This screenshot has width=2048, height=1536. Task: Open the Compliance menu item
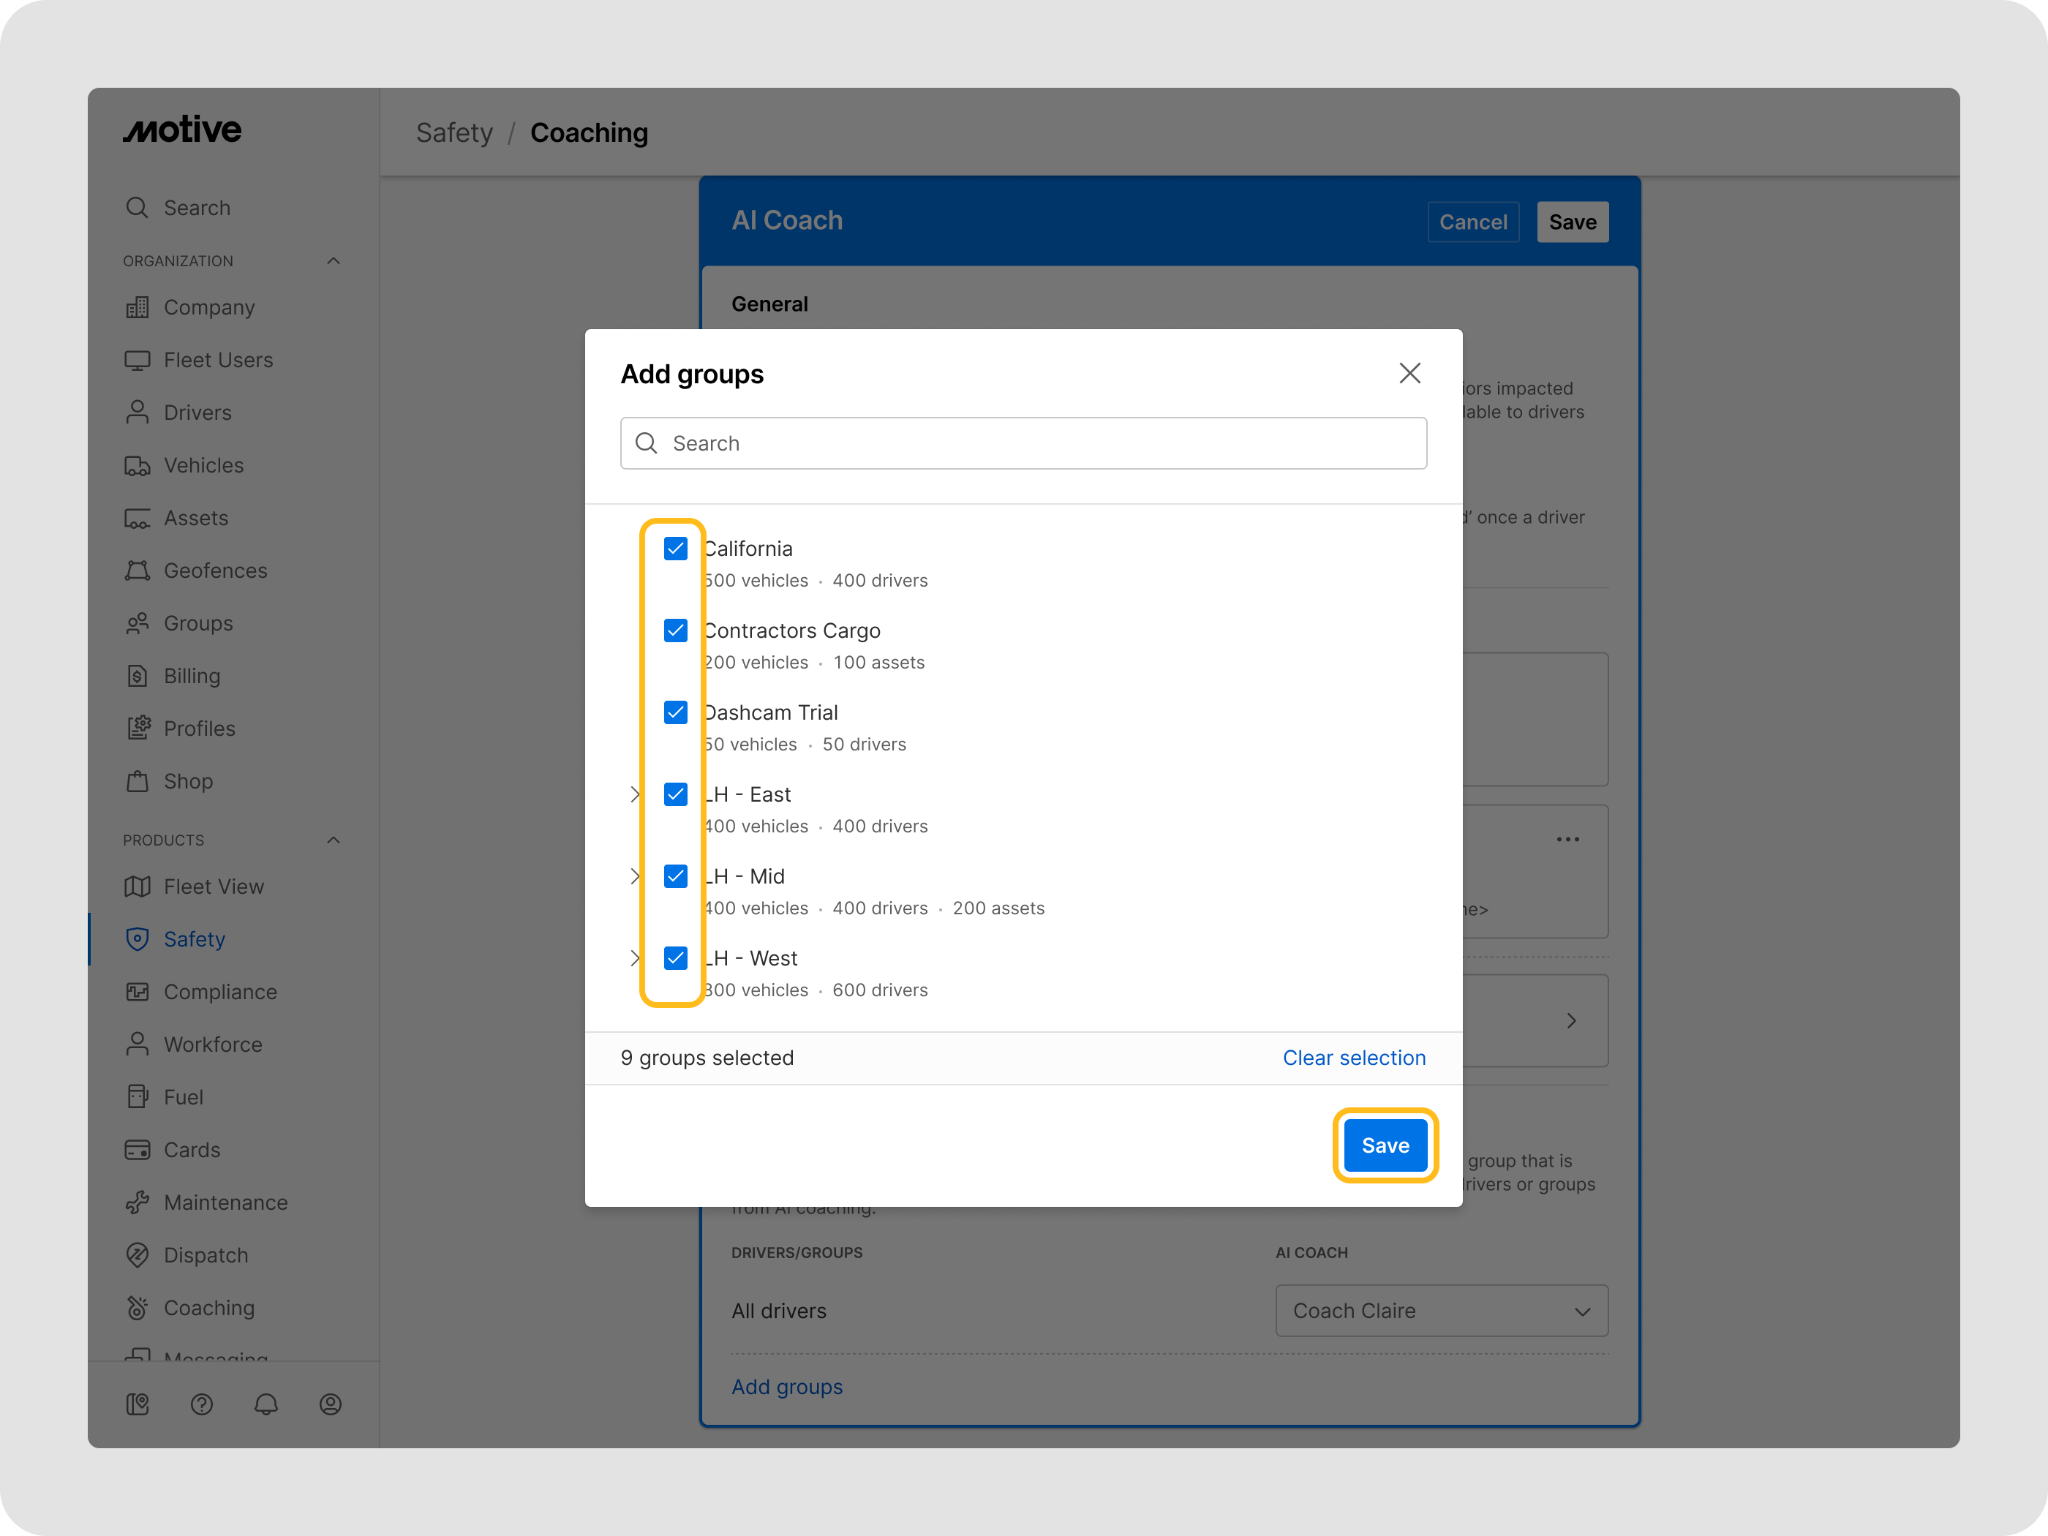point(220,992)
